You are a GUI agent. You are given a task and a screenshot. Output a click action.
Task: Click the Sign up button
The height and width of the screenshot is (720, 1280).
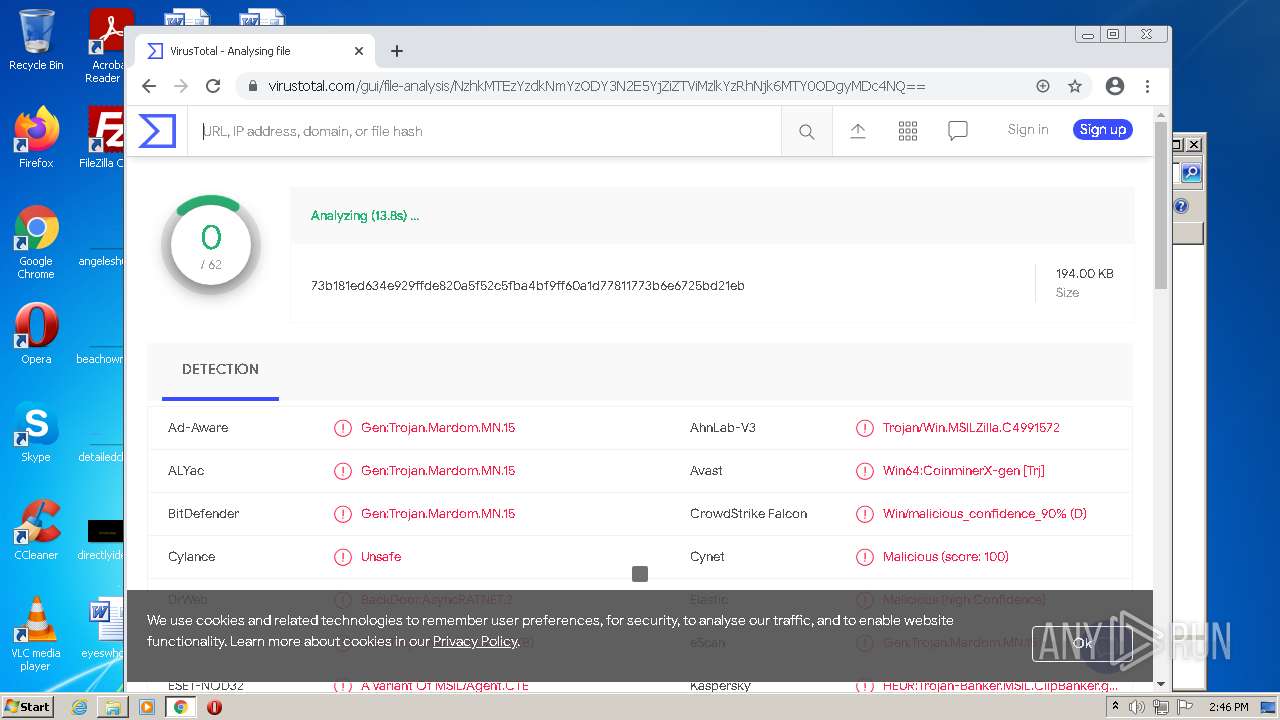(1103, 129)
